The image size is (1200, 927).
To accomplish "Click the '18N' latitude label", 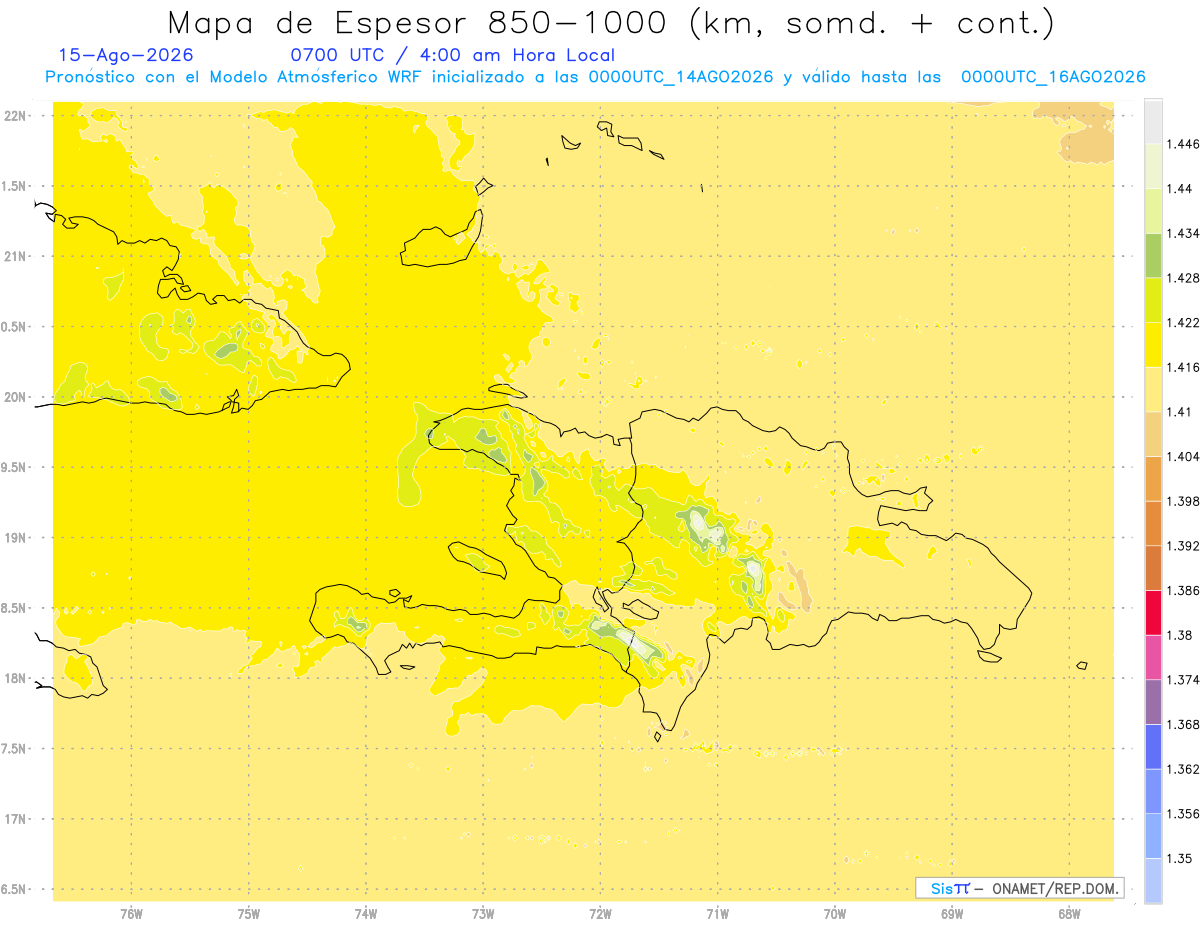I will [15, 678].
